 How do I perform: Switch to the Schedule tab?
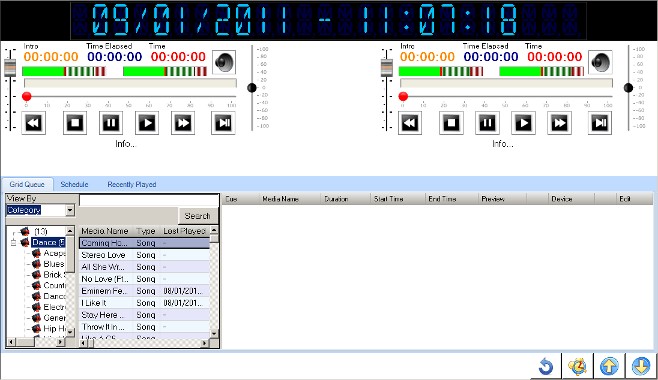(x=74, y=185)
